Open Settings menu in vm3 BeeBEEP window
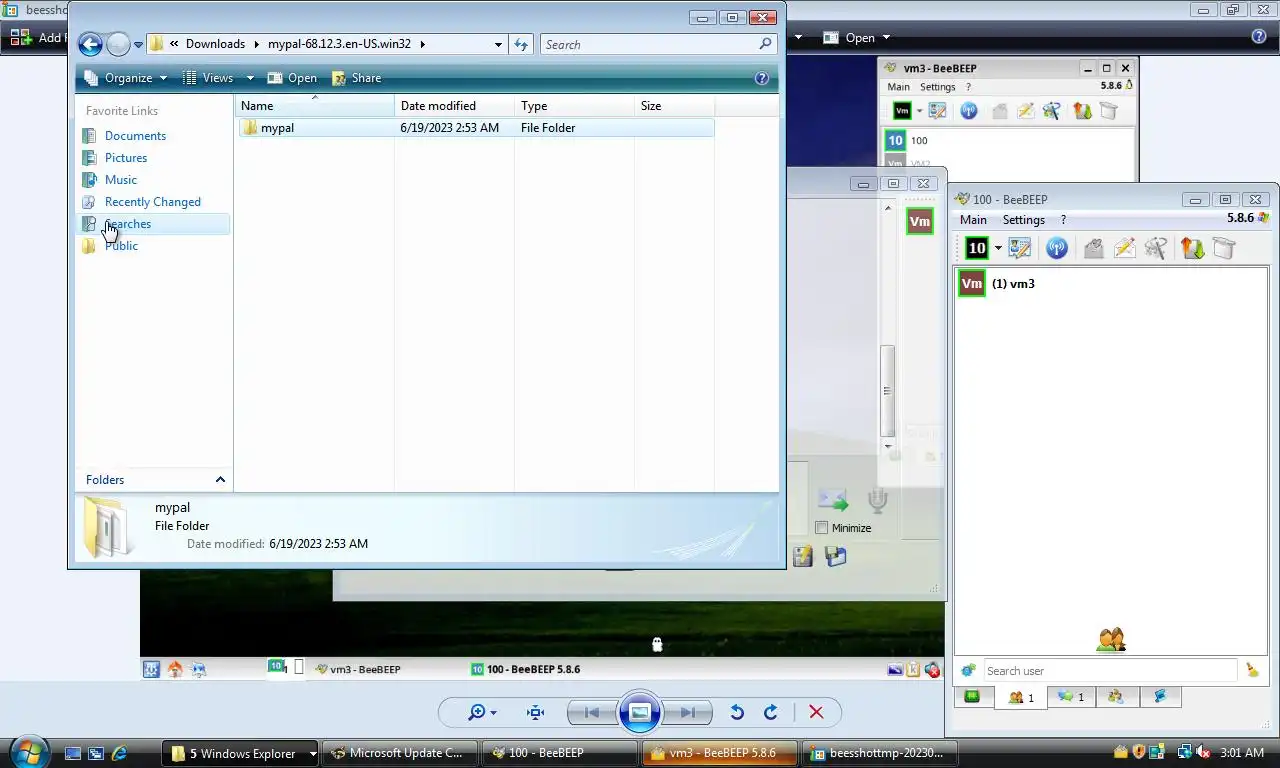The height and width of the screenshot is (768, 1280). 937,87
